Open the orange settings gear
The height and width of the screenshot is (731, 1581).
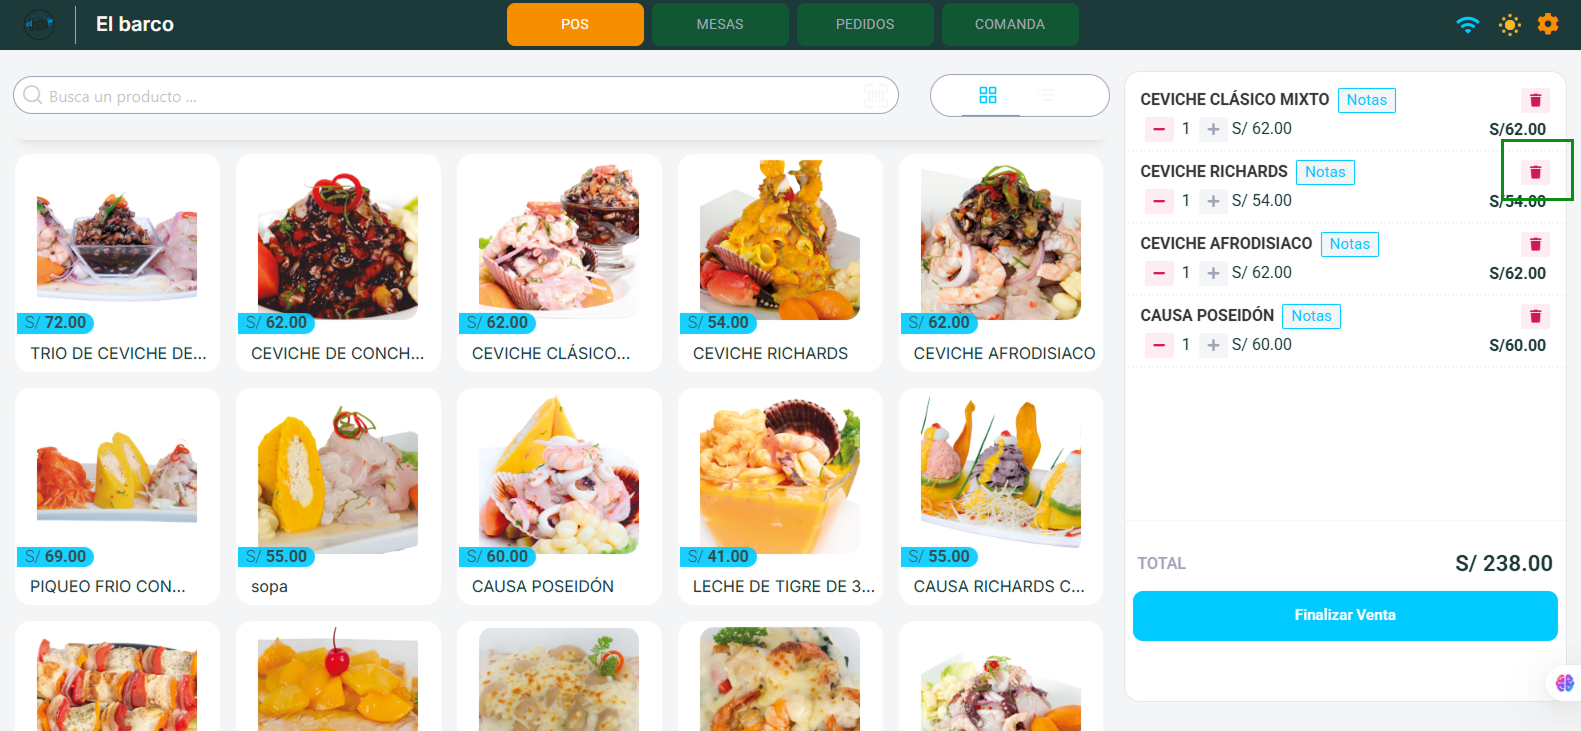click(x=1548, y=24)
